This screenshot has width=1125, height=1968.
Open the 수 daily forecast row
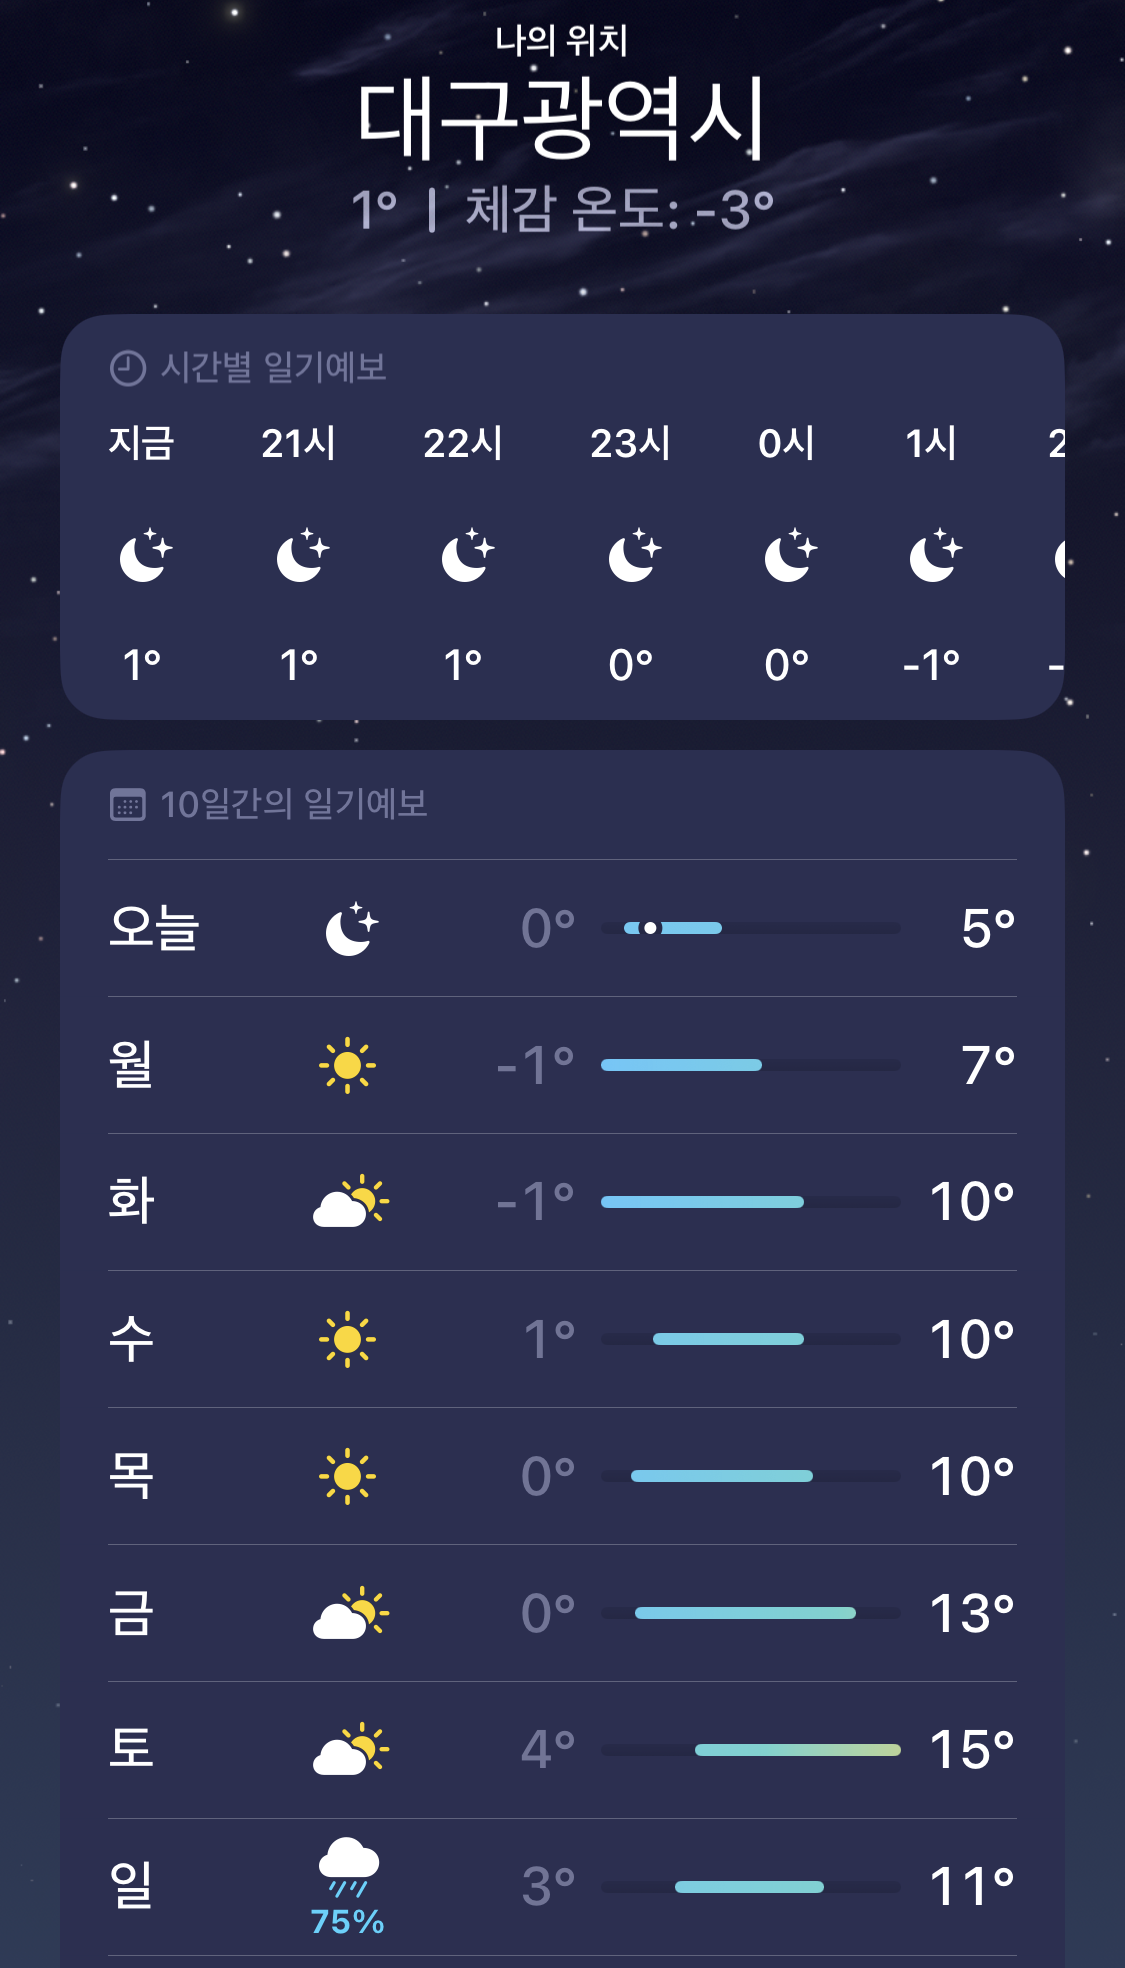pyautogui.click(x=562, y=1339)
